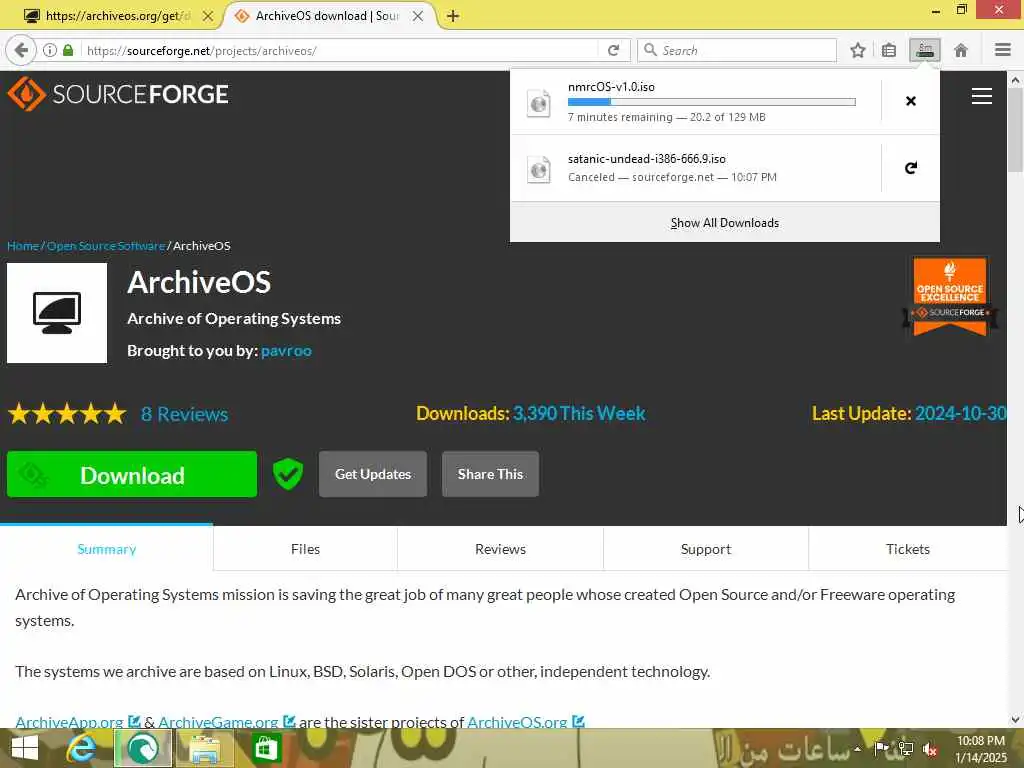
Task: Open the pavroo author link
Action: point(286,351)
